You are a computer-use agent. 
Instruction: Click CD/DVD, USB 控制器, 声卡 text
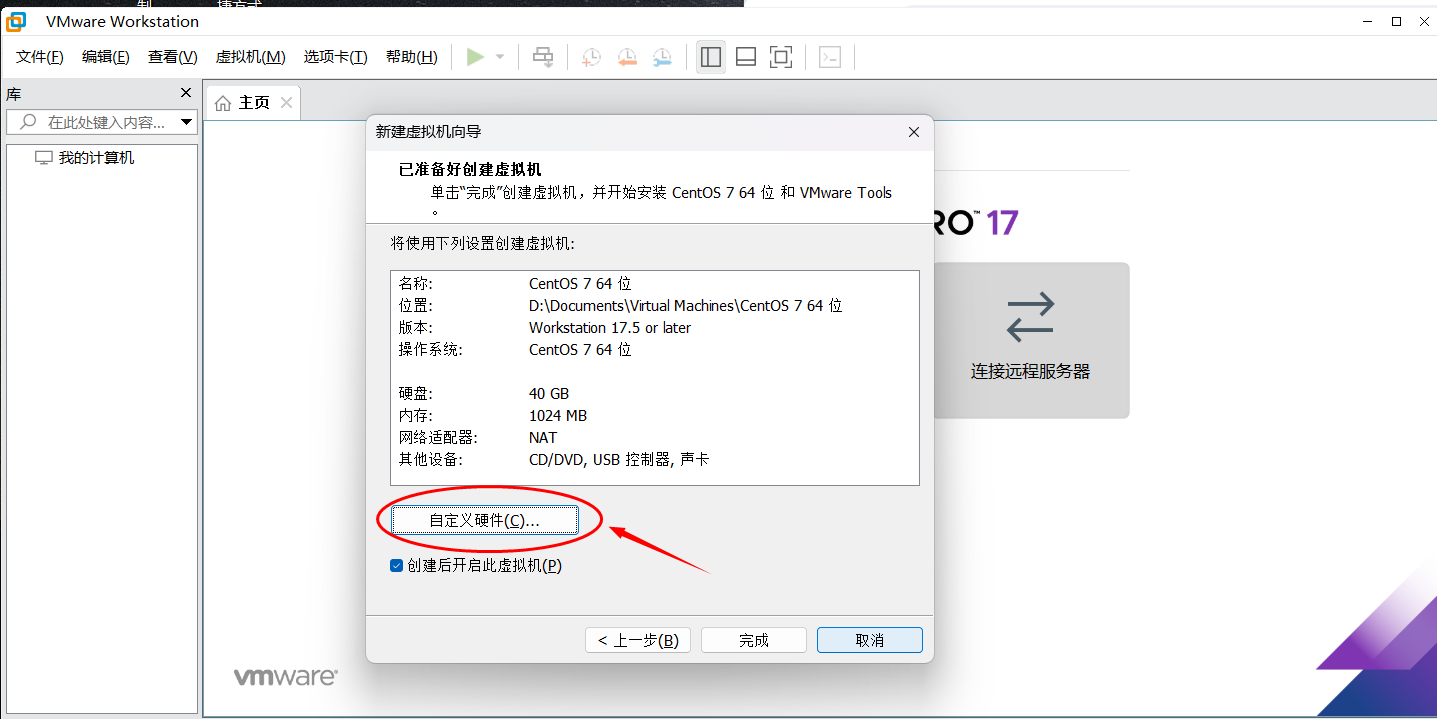(619, 460)
